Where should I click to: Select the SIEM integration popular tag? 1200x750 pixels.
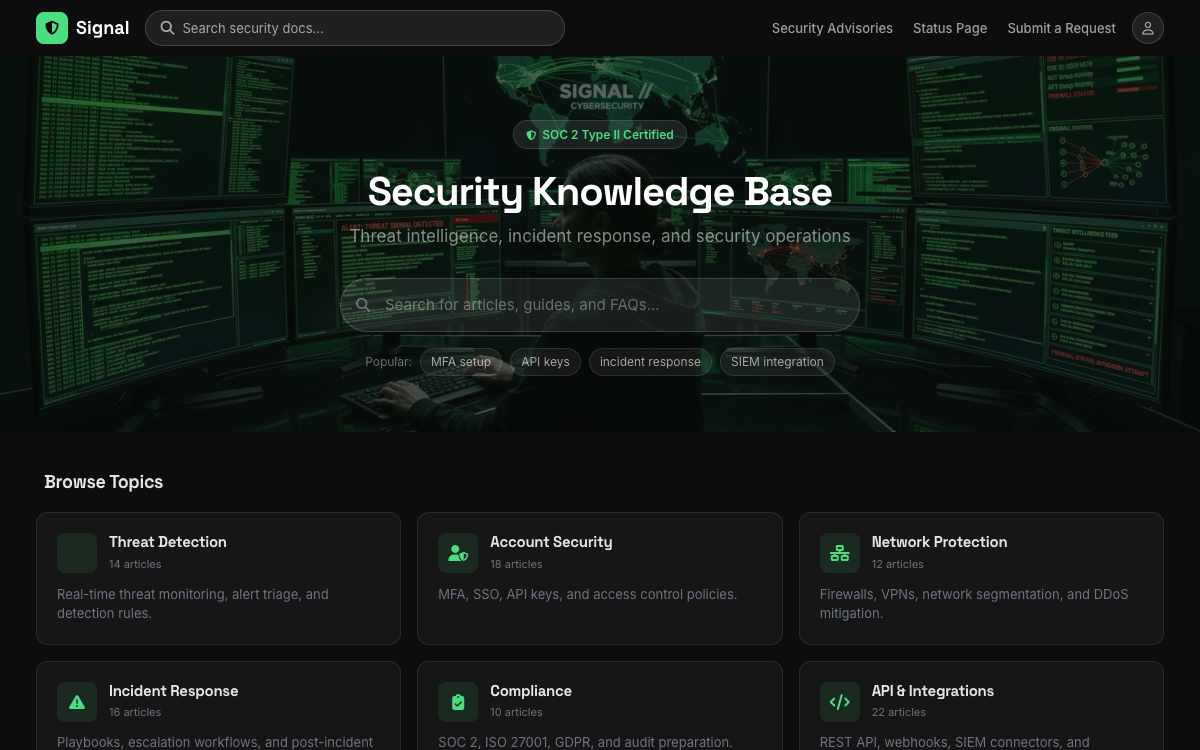(777, 362)
